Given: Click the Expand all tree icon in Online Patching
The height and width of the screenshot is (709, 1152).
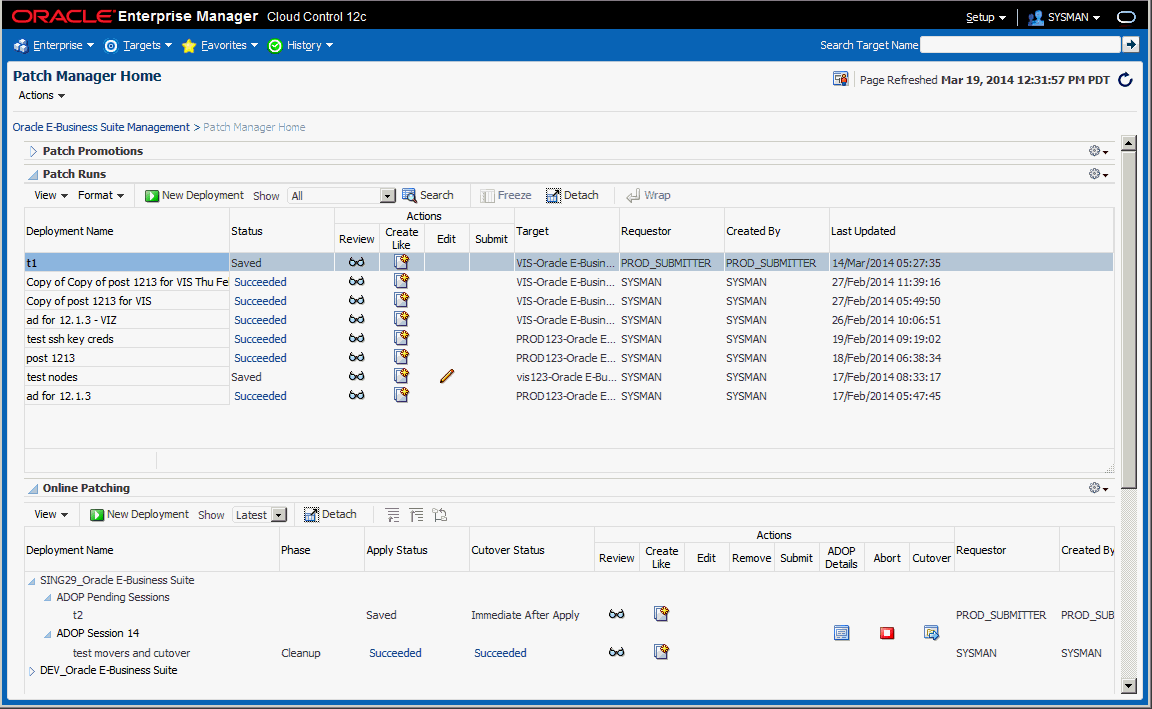Looking at the screenshot, I should click(417, 515).
